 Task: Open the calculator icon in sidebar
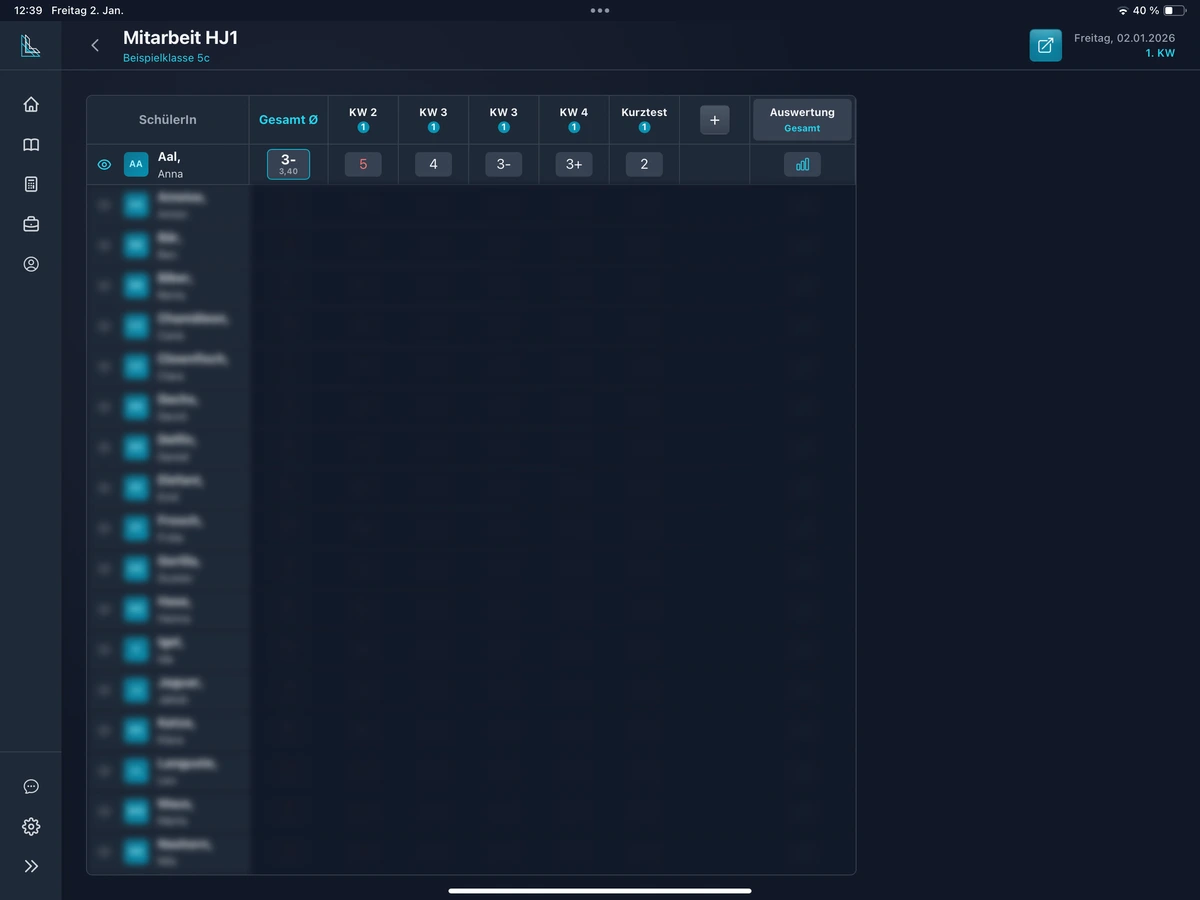tap(31, 184)
